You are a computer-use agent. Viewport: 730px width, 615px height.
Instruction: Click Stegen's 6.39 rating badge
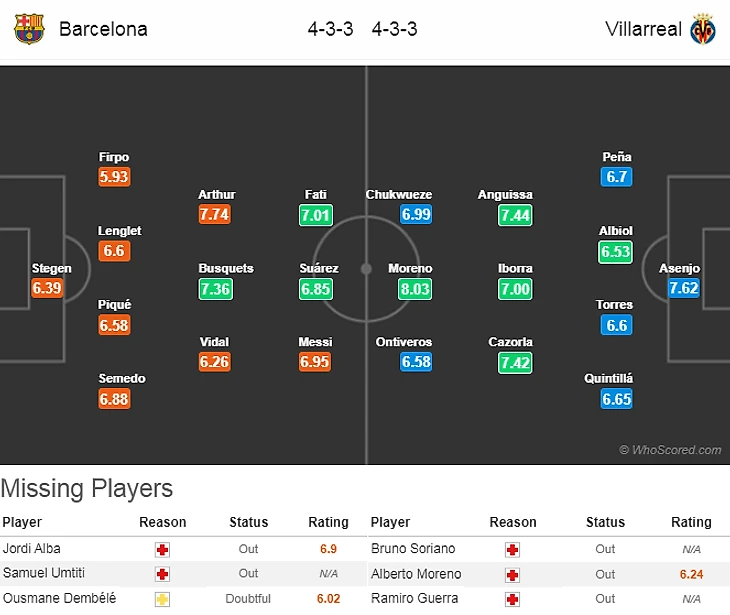pyautogui.click(x=47, y=288)
